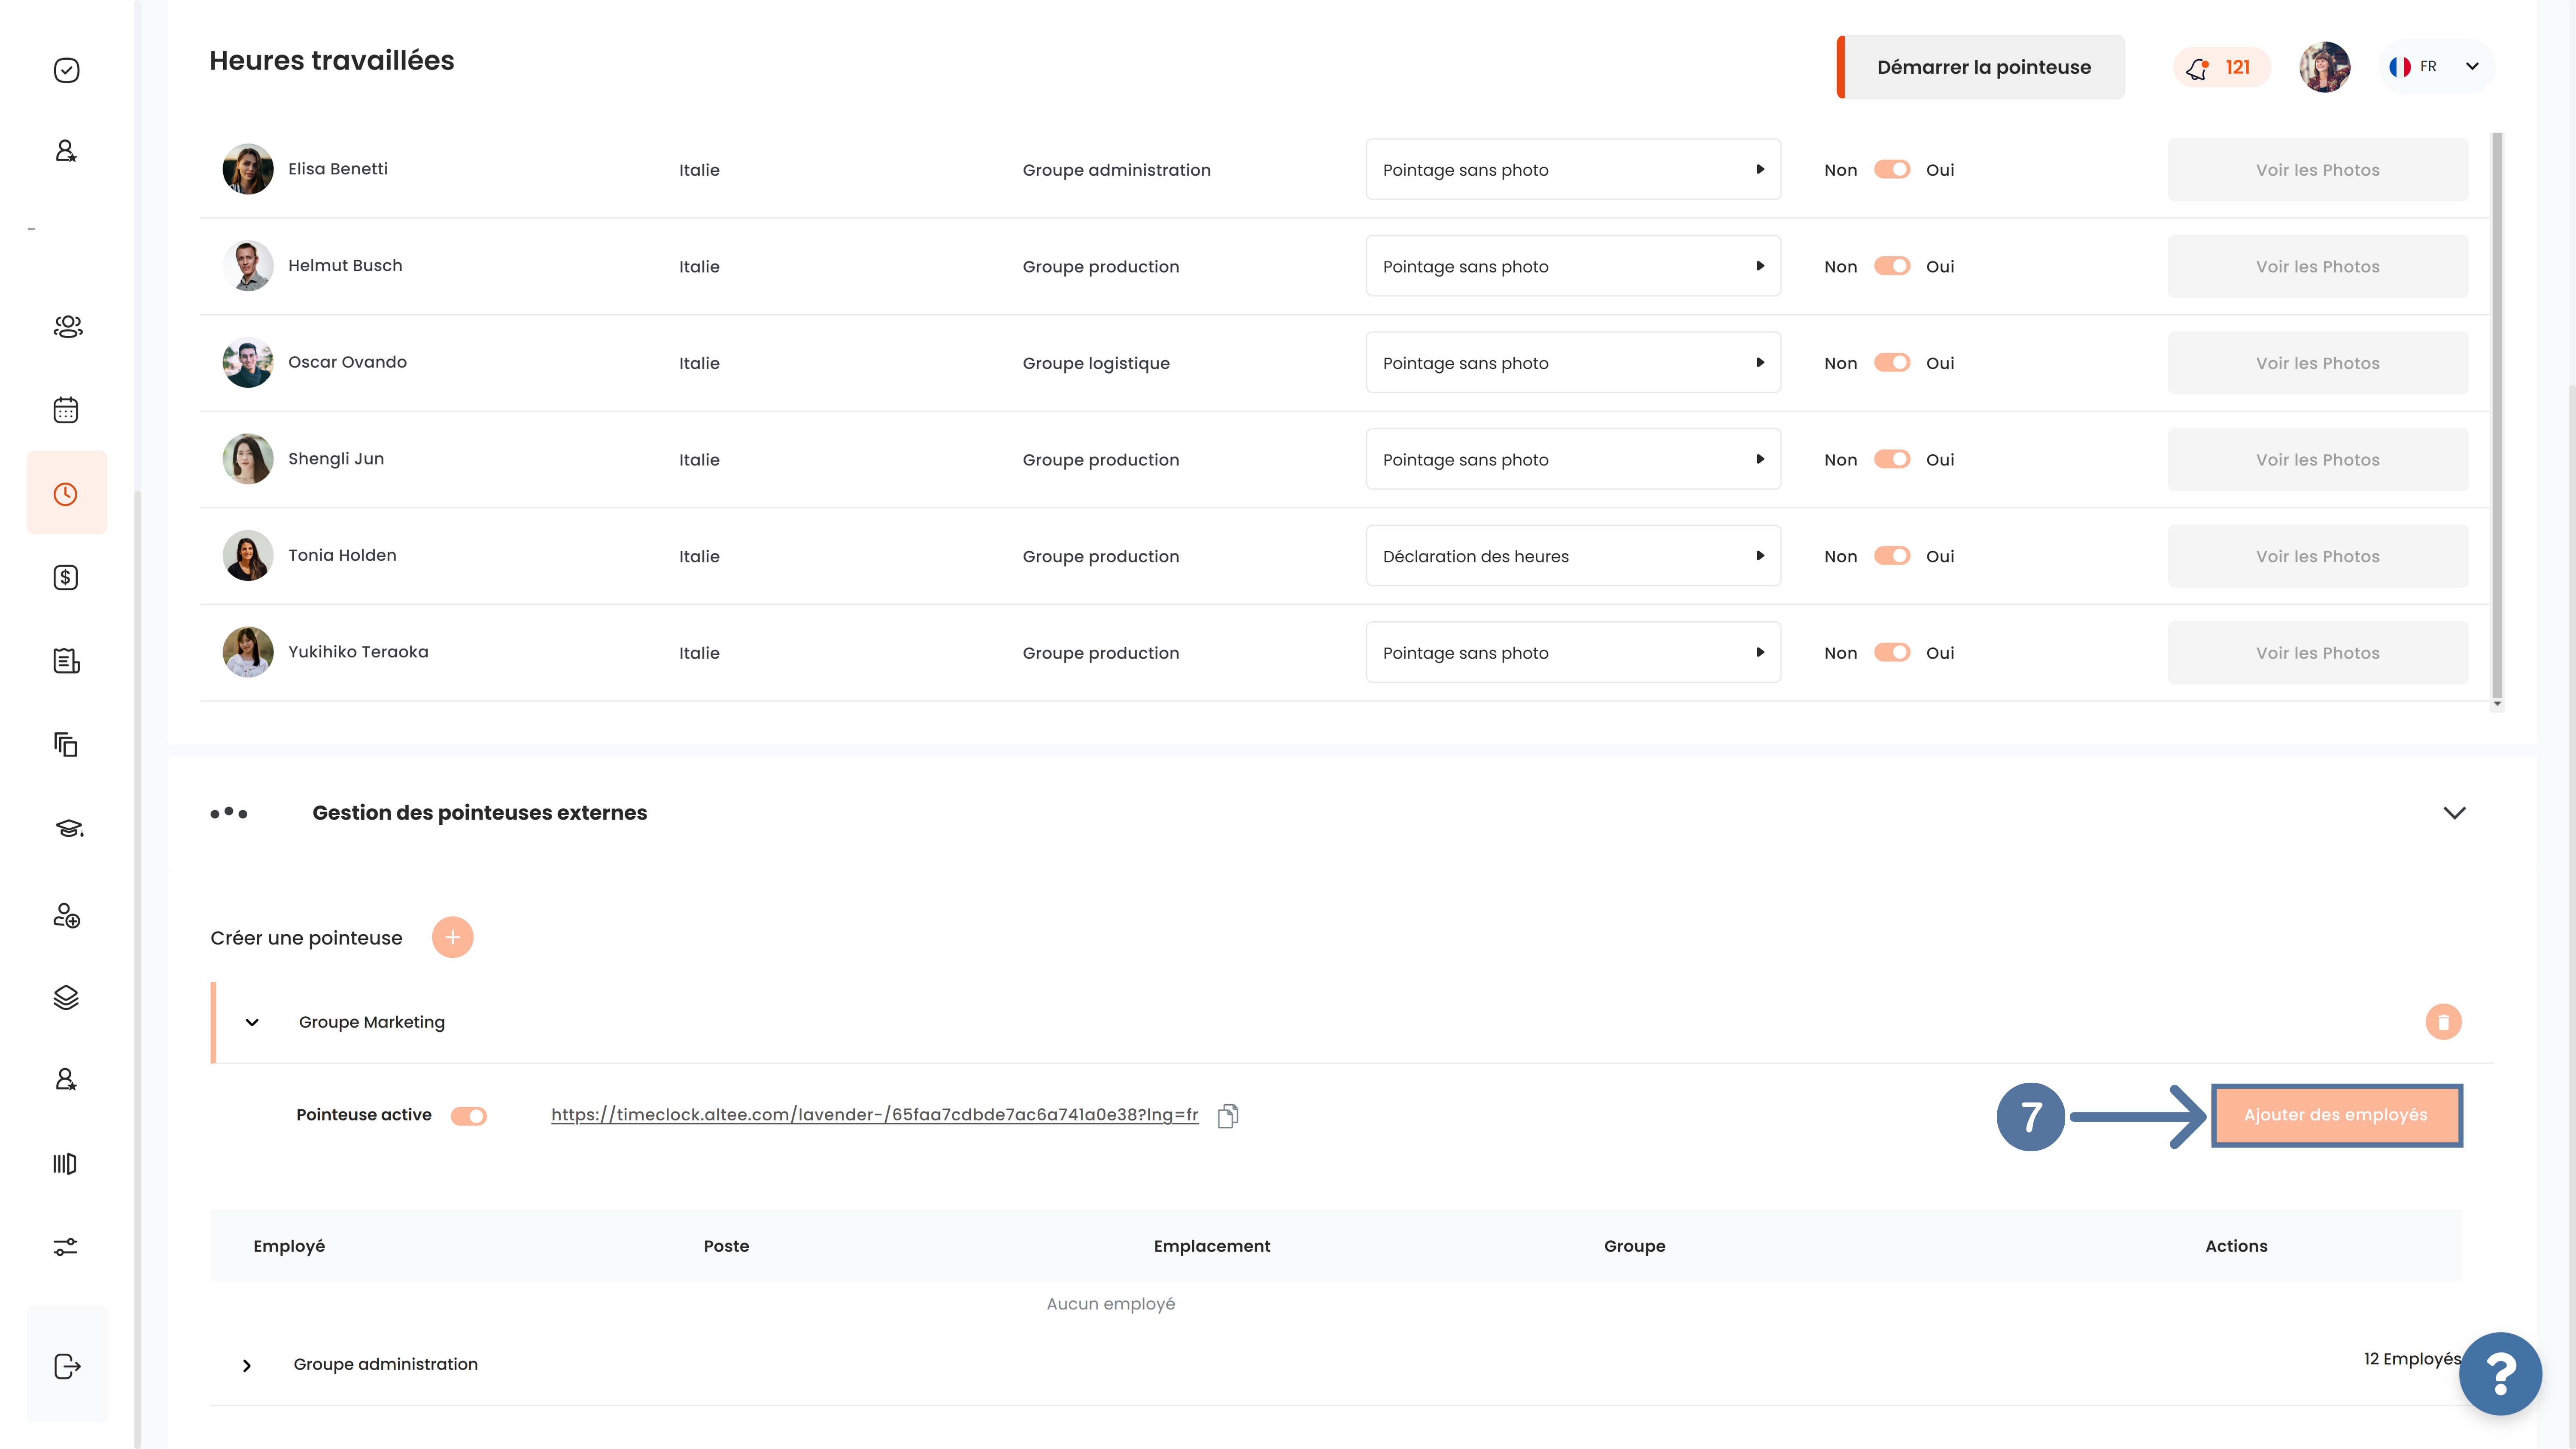Open pointage mode dropdown for Elisa Benetti

[1573, 170]
